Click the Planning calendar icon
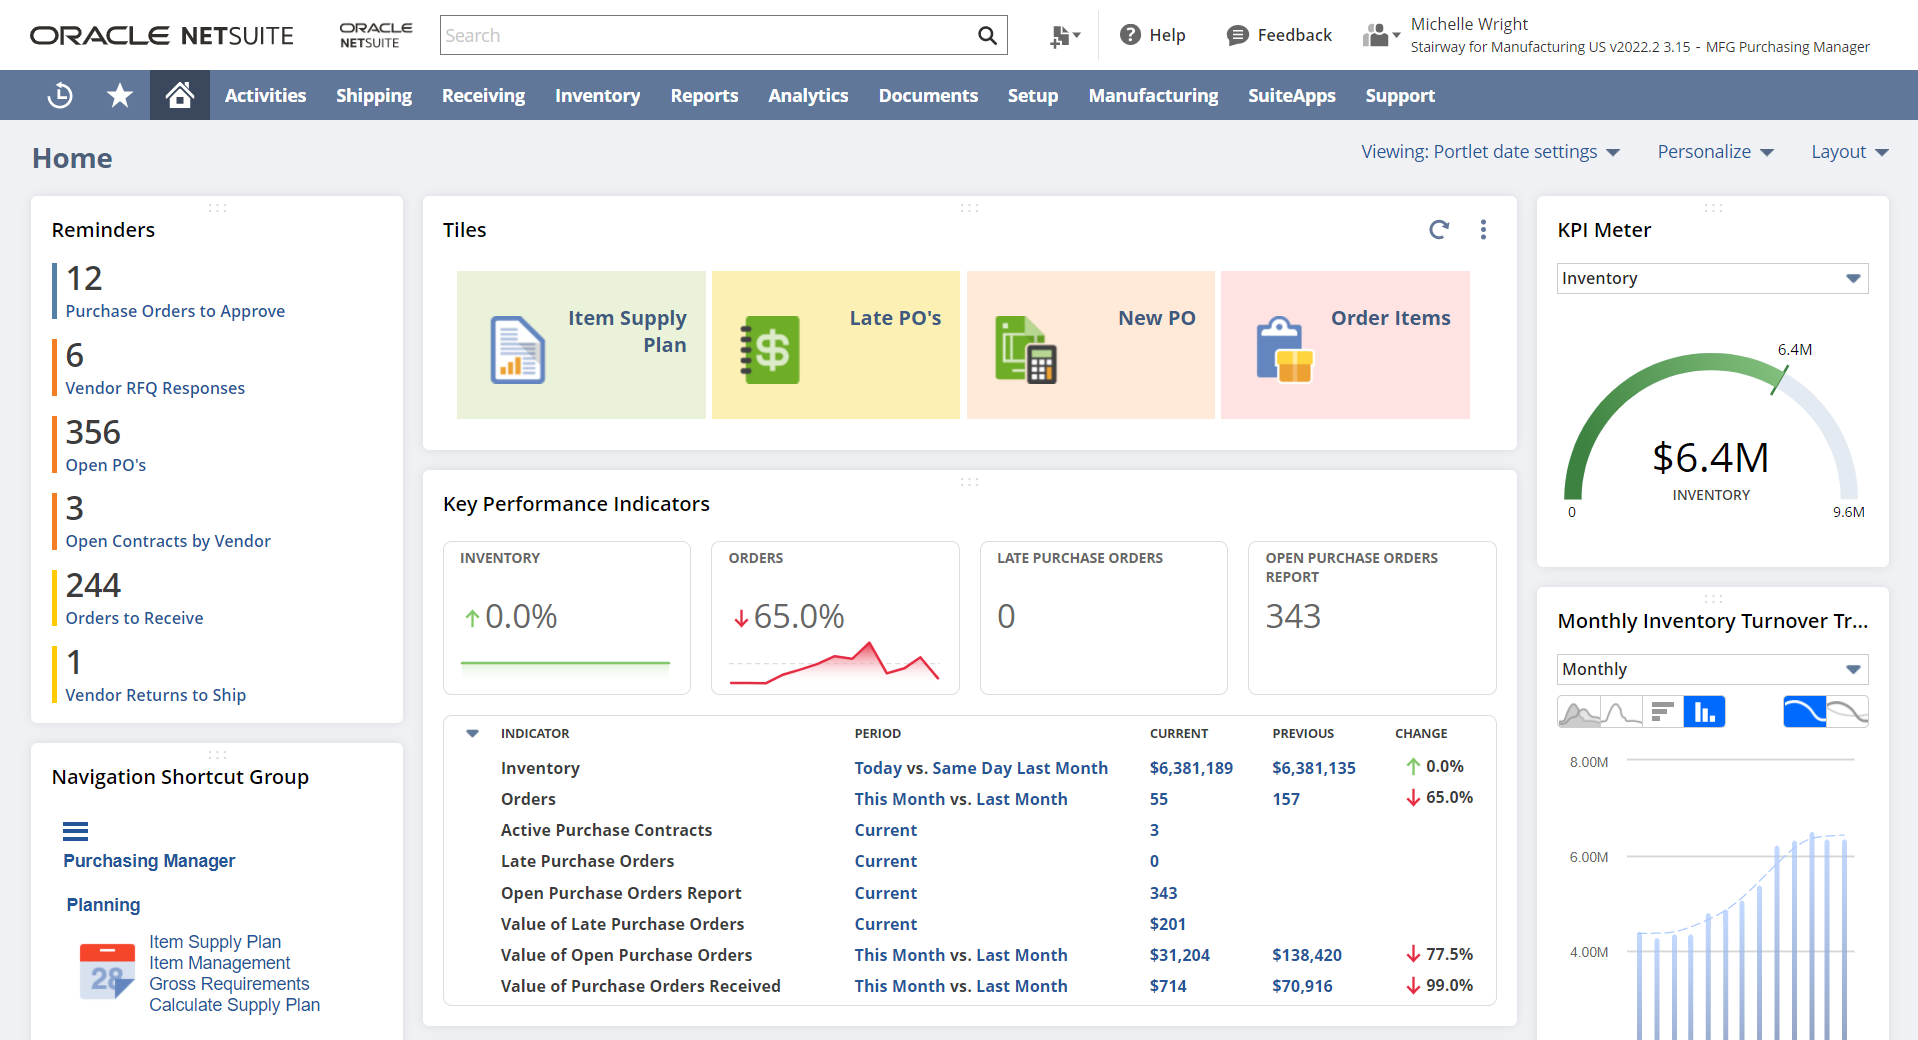1918x1040 pixels. tap(107, 971)
